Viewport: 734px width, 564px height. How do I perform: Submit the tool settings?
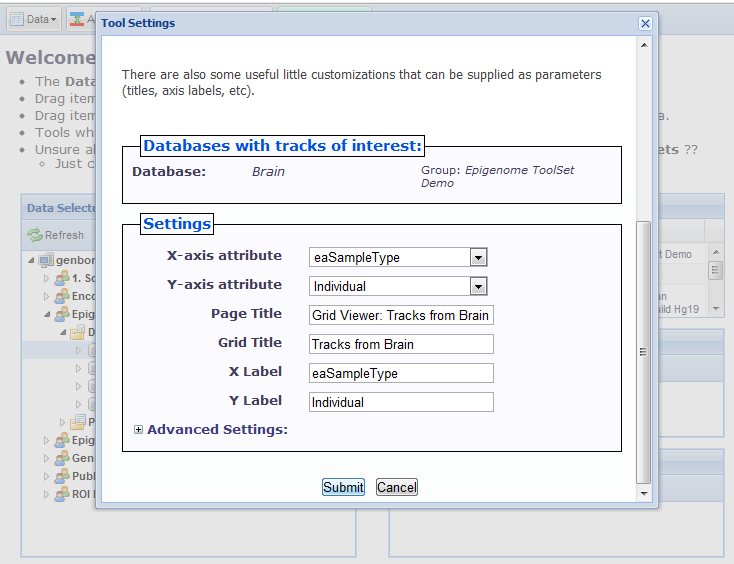pyautogui.click(x=343, y=487)
